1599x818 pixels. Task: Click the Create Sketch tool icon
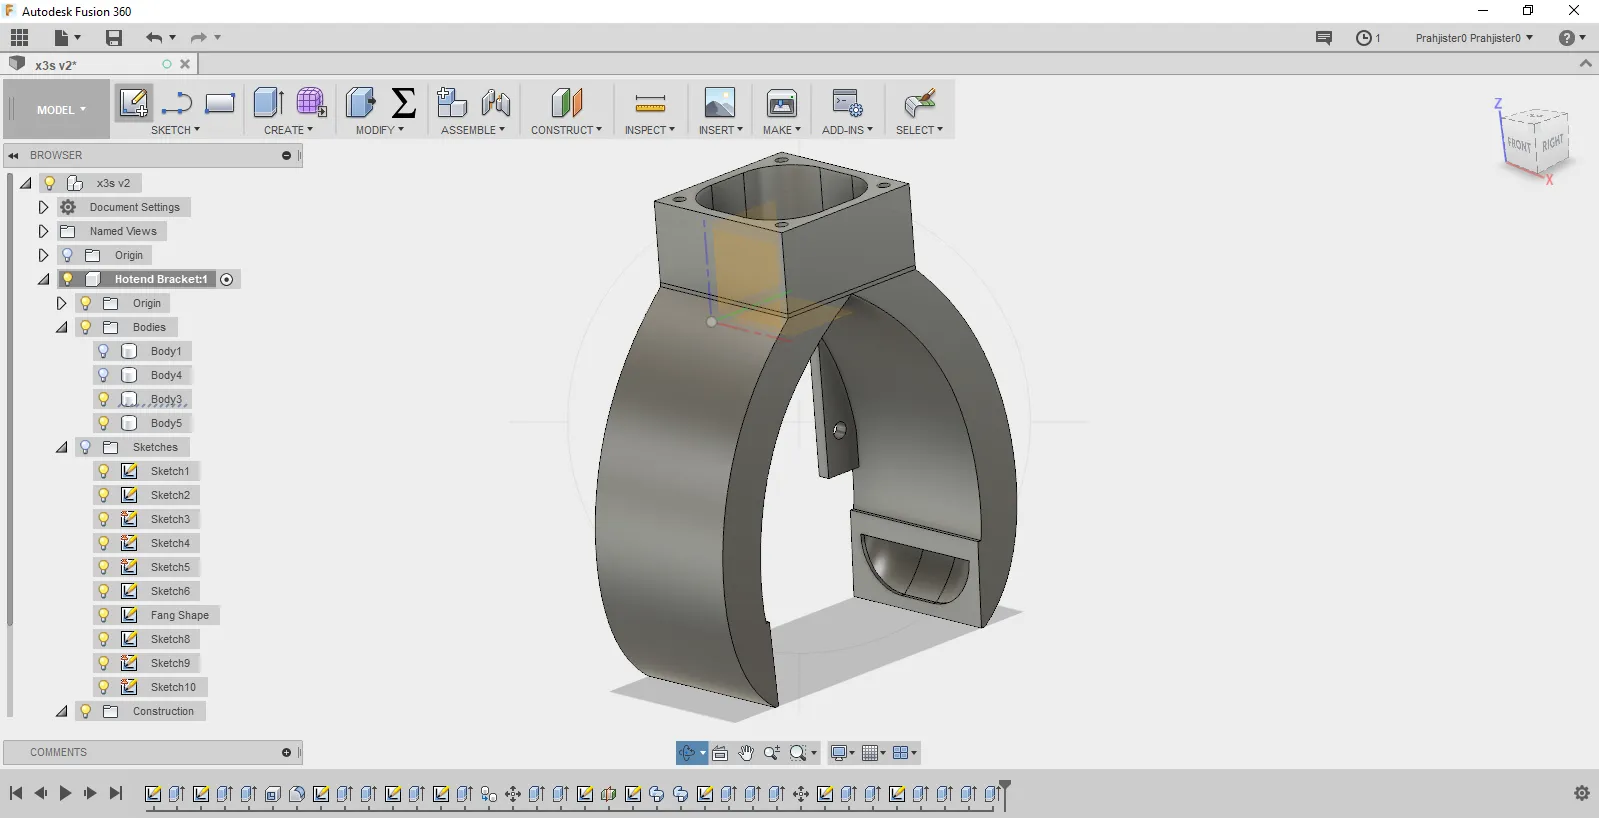tap(133, 103)
